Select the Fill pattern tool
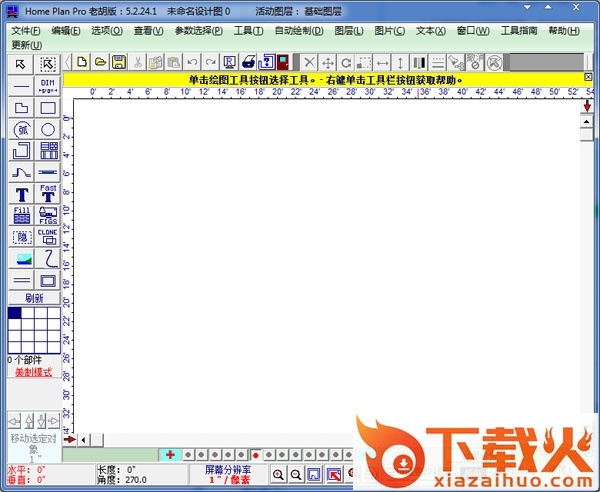 pos(21,215)
